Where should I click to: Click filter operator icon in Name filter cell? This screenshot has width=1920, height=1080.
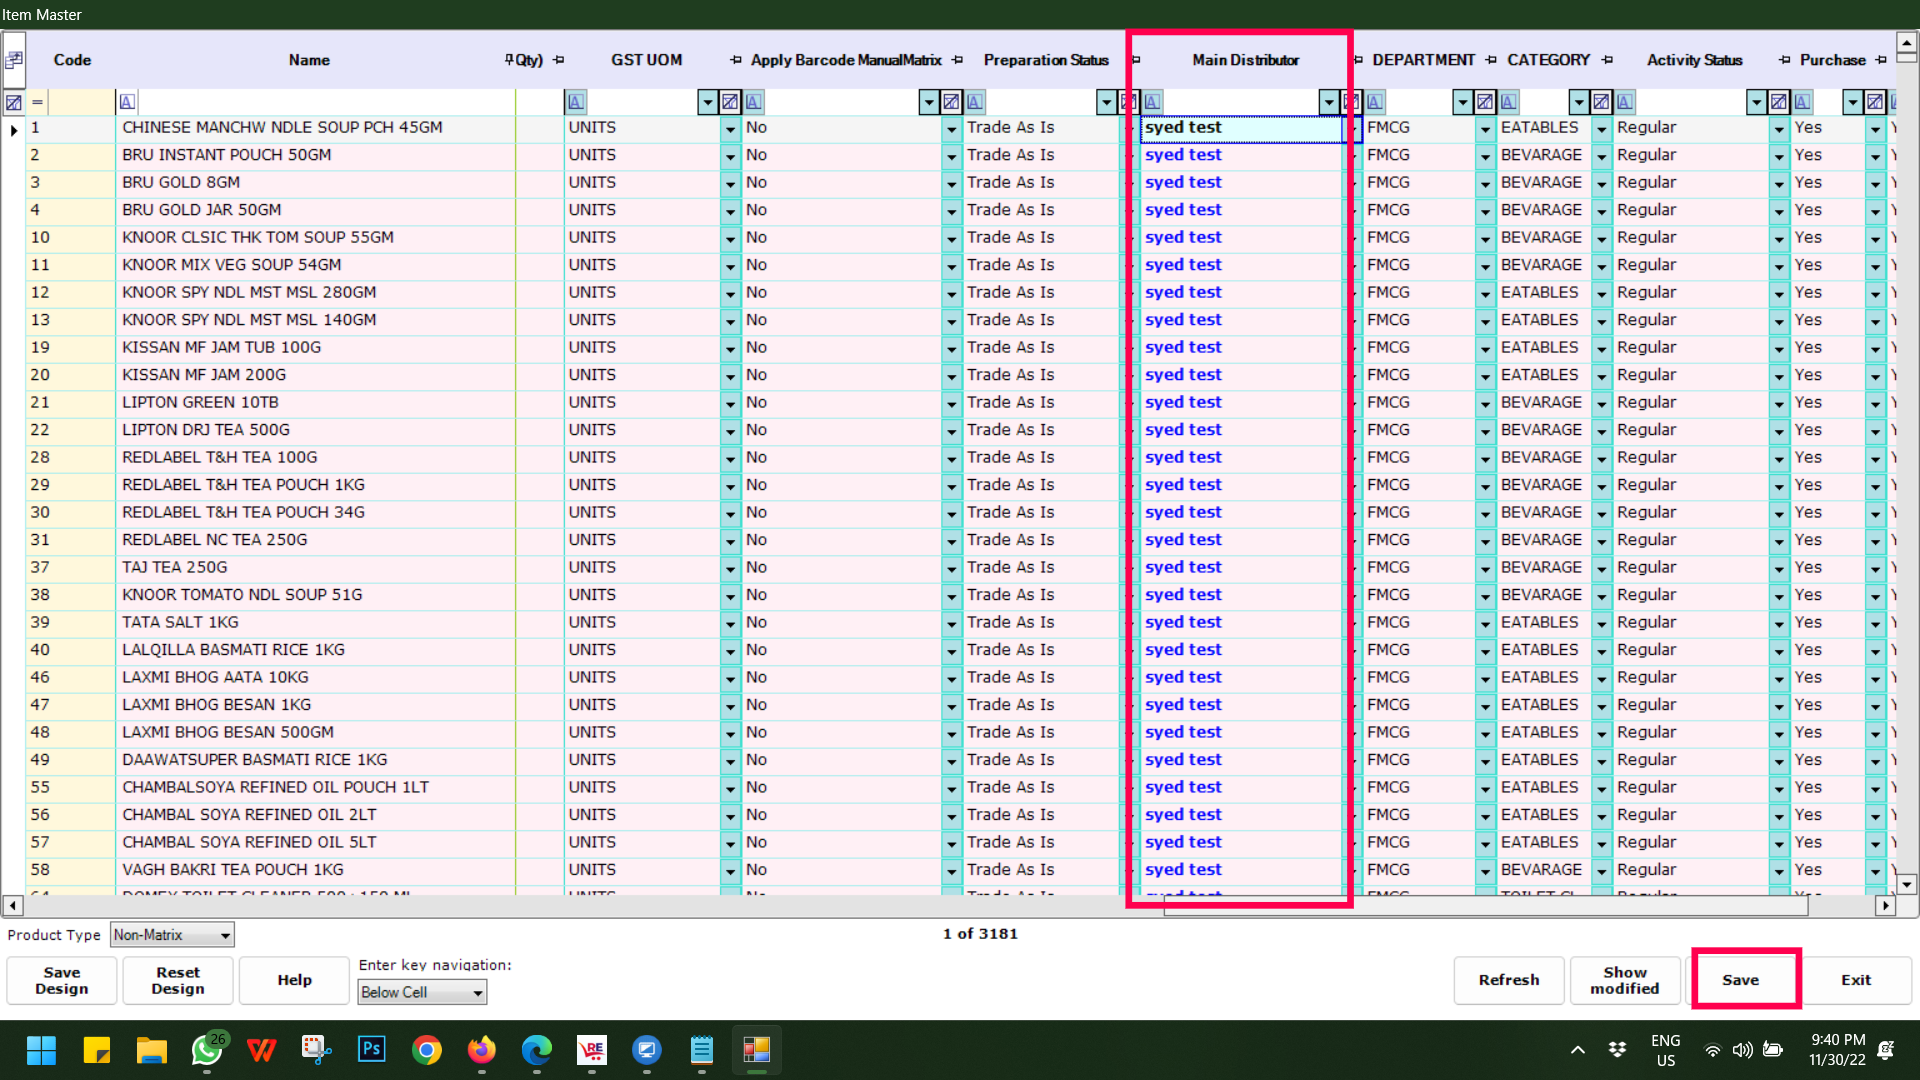[127, 102]
